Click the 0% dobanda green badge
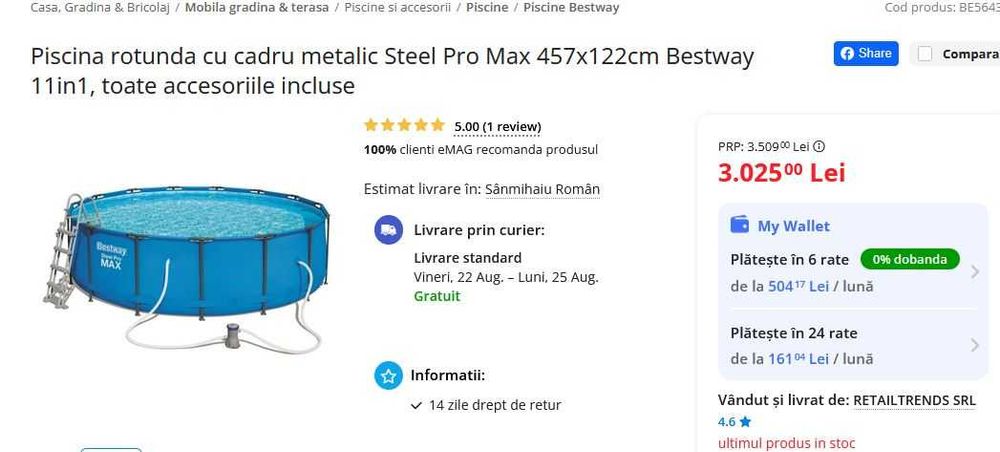 pyautogui.click(x=909, y=259)
